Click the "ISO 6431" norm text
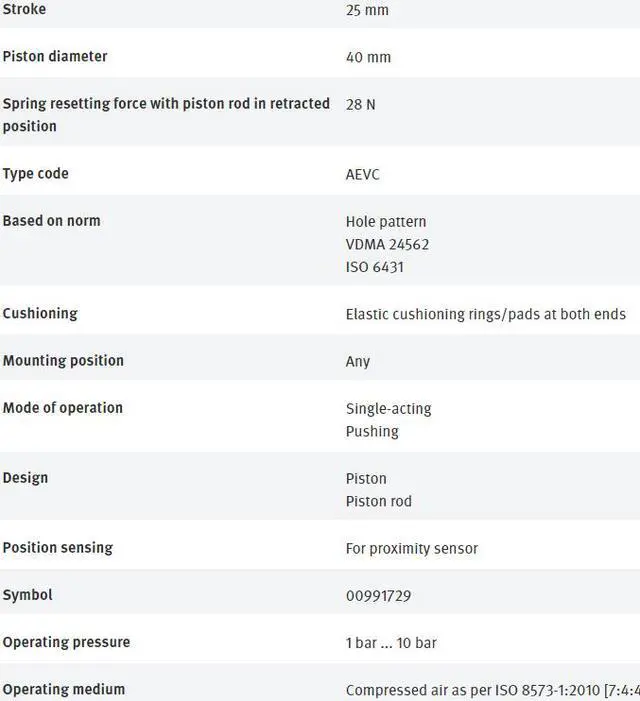Image resolution: width=640 pixels, height=701 pixels. pyautogui.click(x=375, y=267)
